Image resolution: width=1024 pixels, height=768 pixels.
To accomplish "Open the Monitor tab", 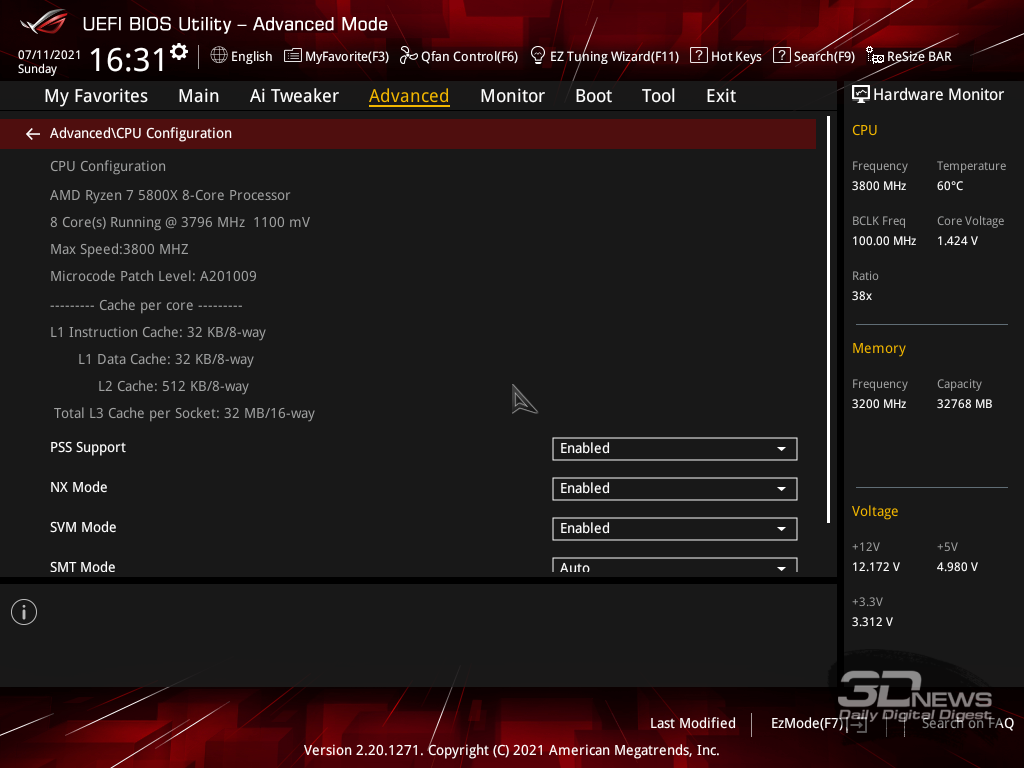I will (512, 96).
